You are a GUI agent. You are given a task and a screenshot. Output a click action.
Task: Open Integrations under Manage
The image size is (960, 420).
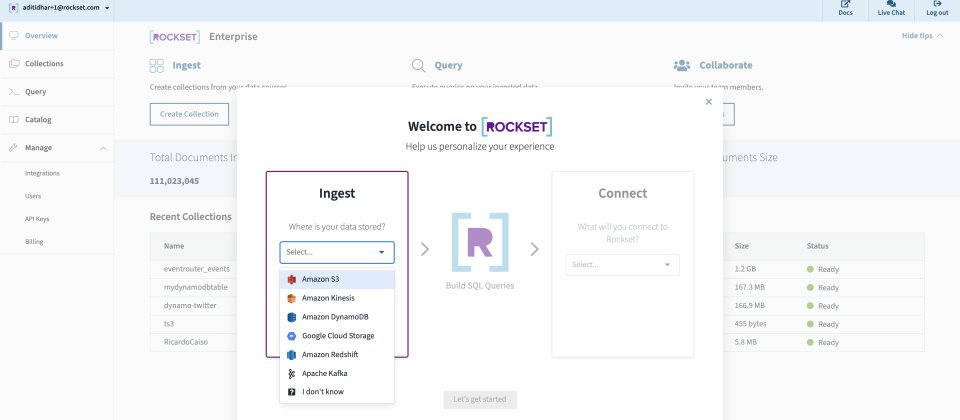tap(42, 173)
